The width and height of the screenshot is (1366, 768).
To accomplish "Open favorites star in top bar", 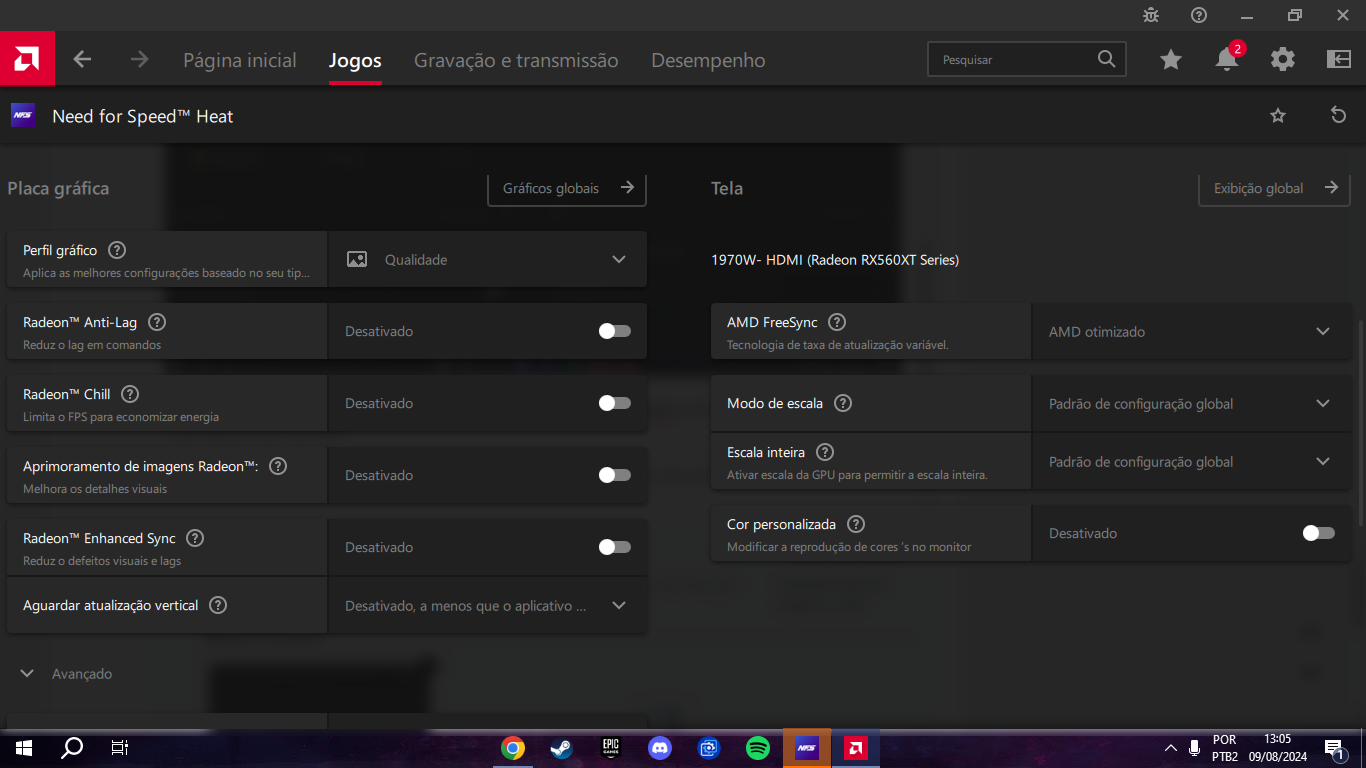I will [1171, 60].
